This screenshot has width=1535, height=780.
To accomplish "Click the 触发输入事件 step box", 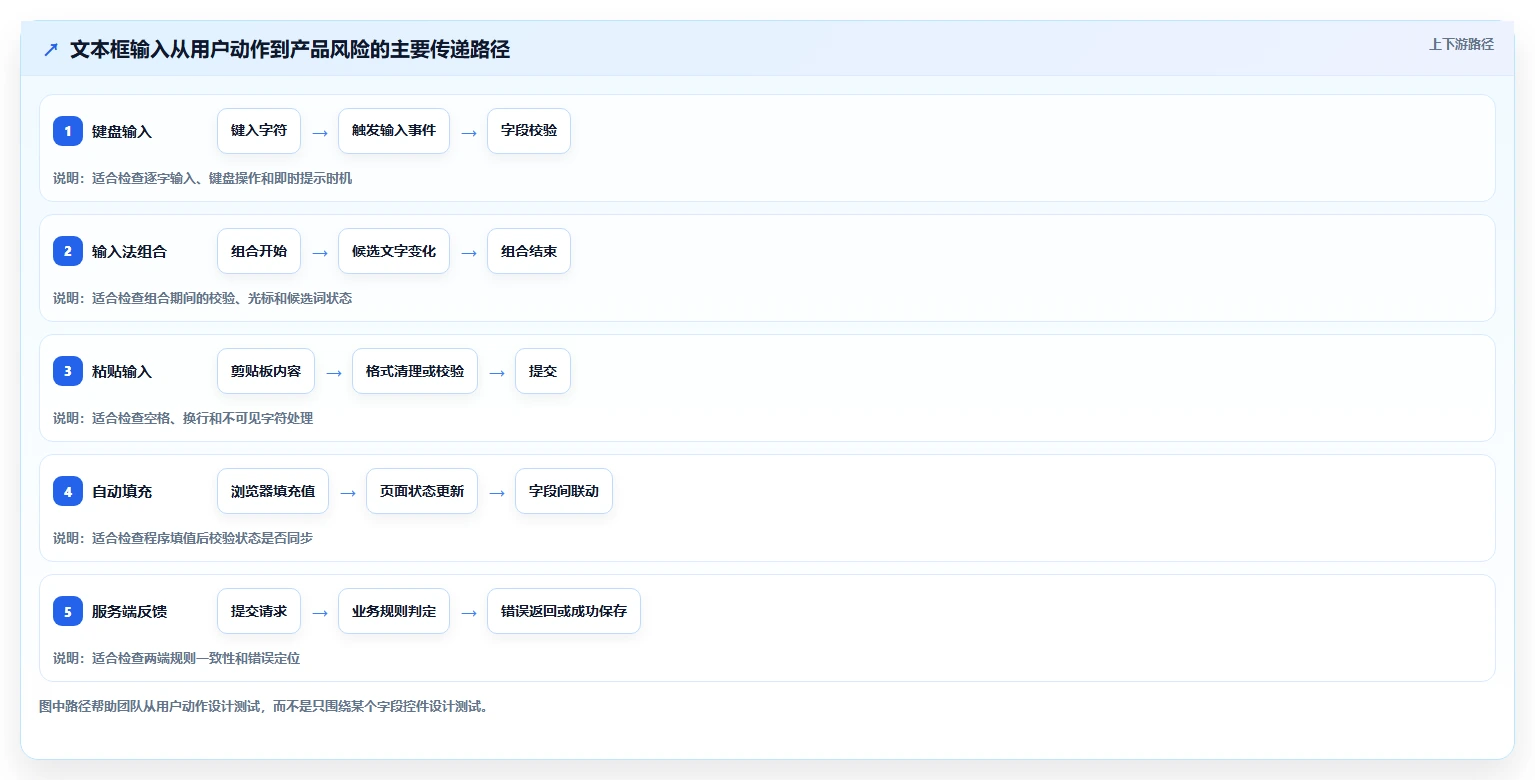I will point(394,131).
